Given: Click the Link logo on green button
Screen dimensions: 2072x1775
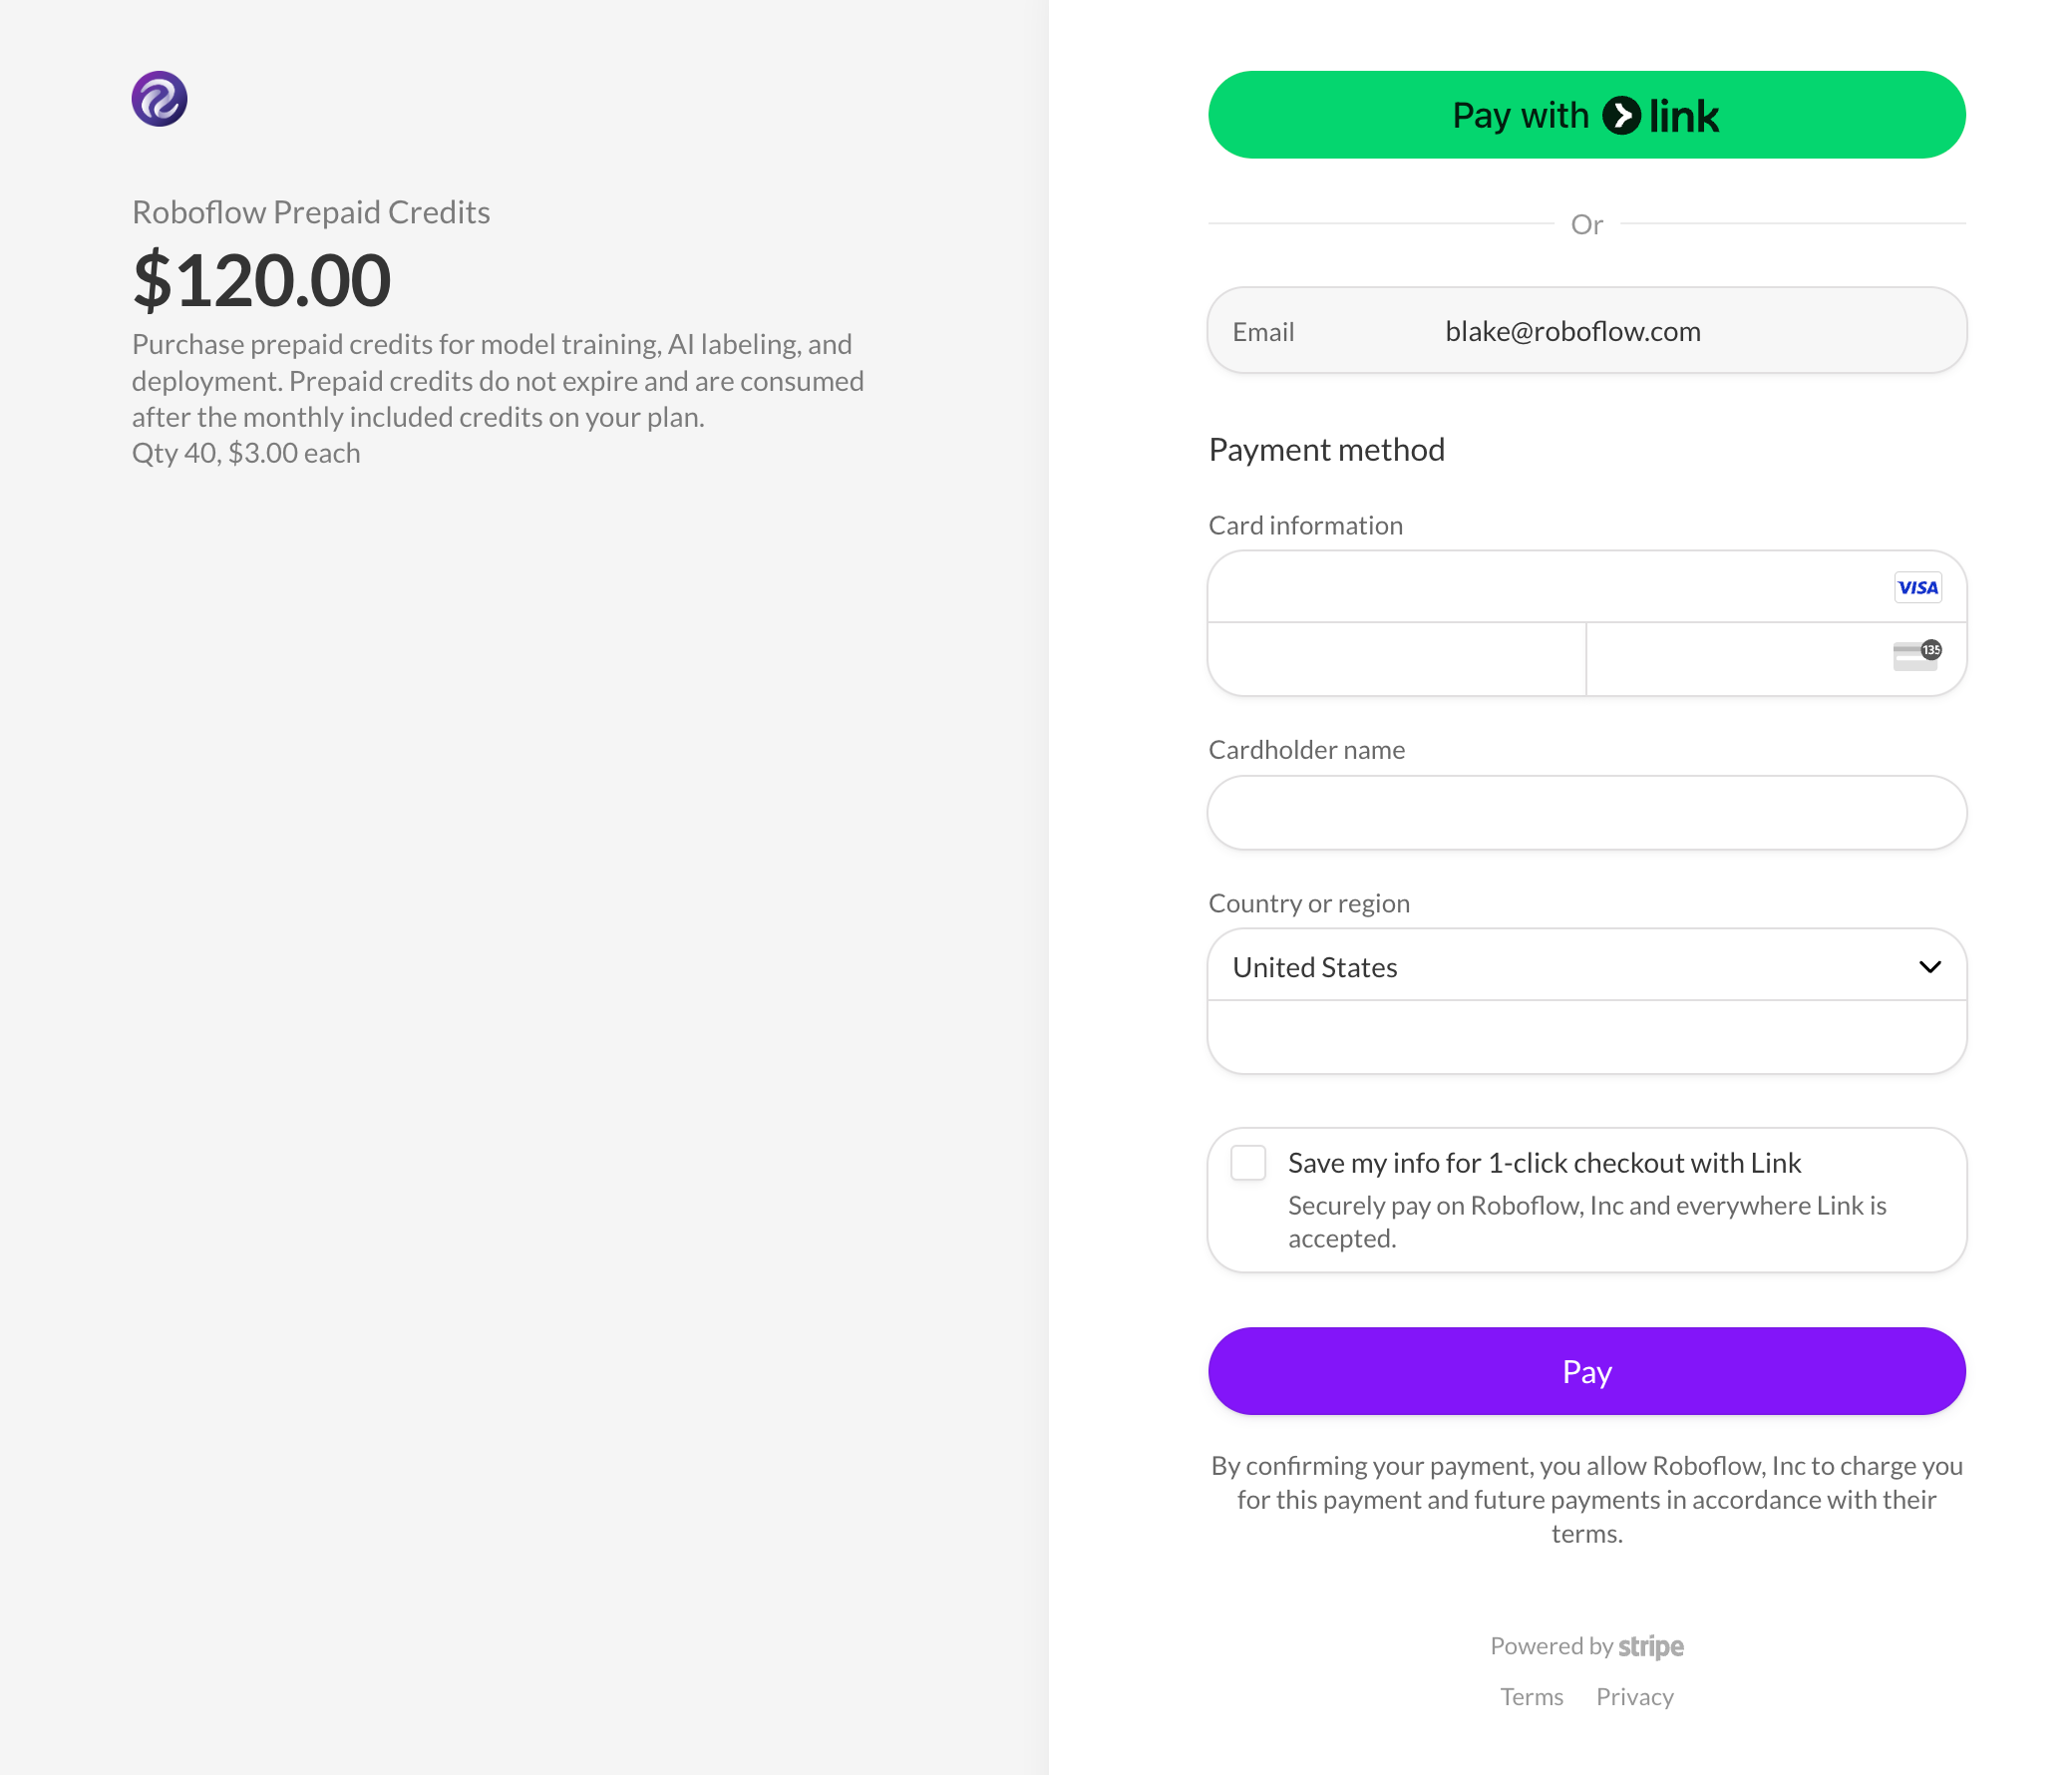Looking at the screenshot, I should (x=1661, y=116).
